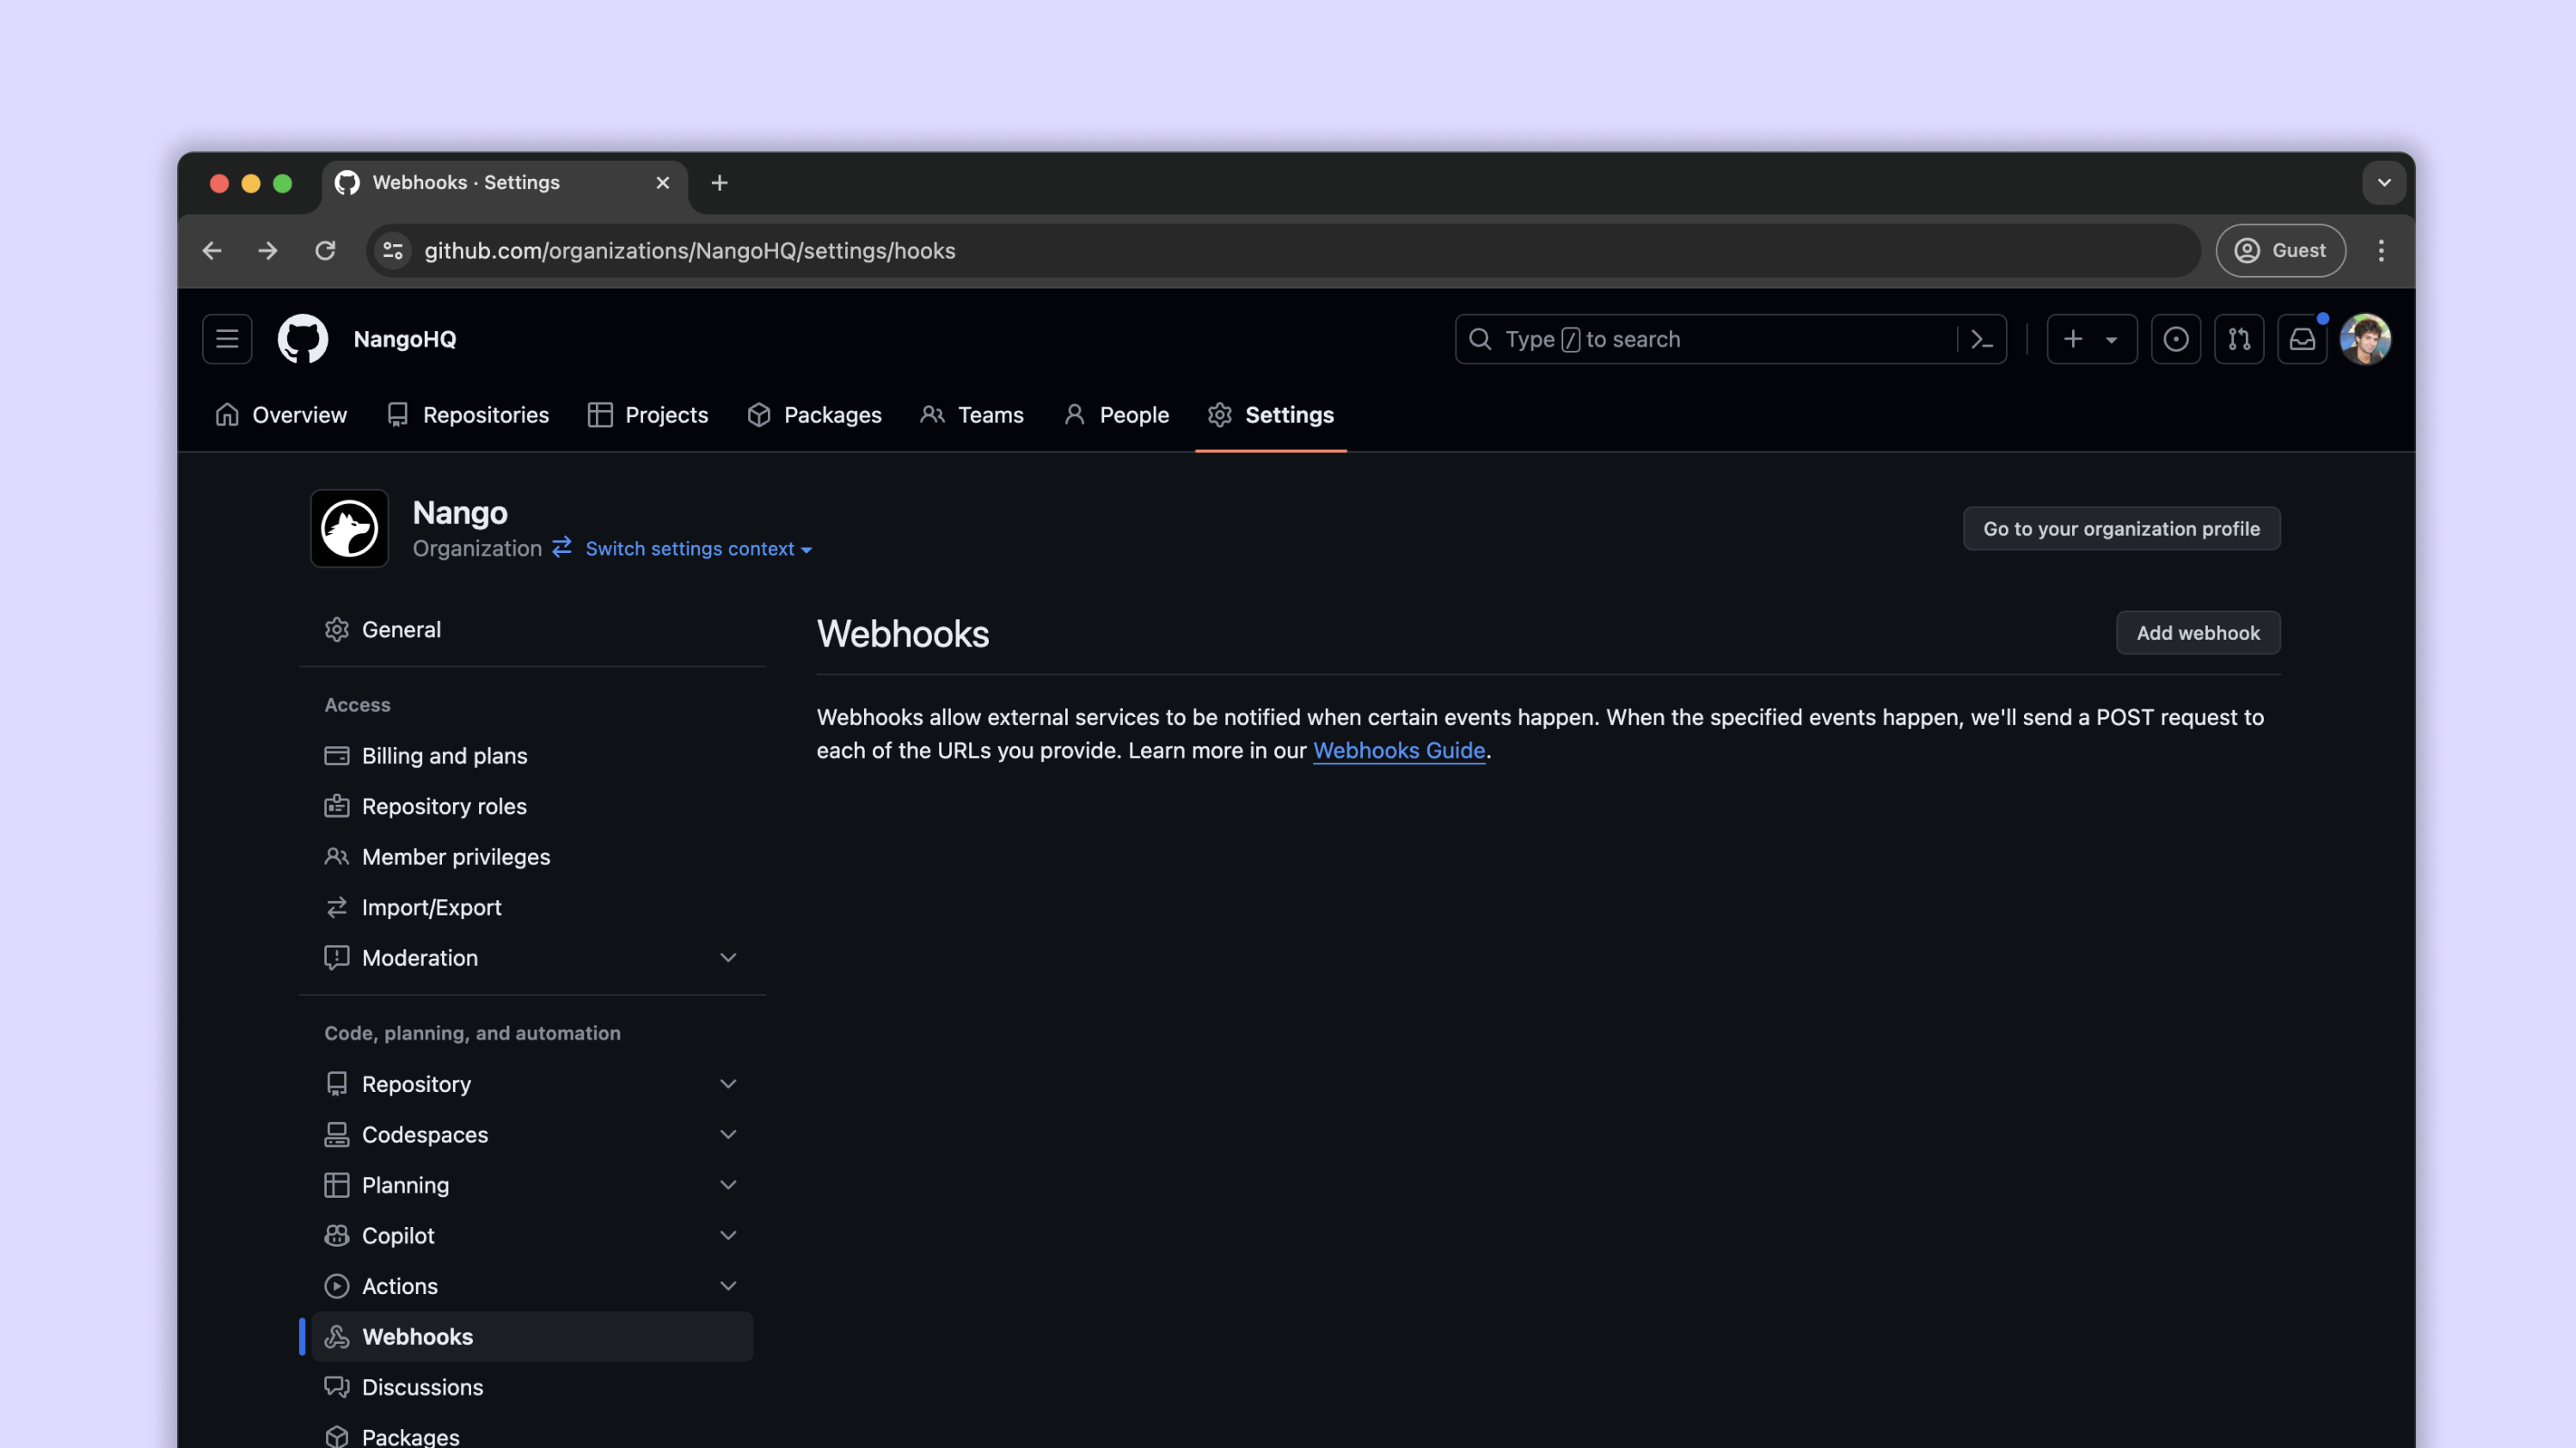This screenshot has height=1448, width=2576.
Task: Click the Copilot icon in sidebar
Action: (337, 1235)
